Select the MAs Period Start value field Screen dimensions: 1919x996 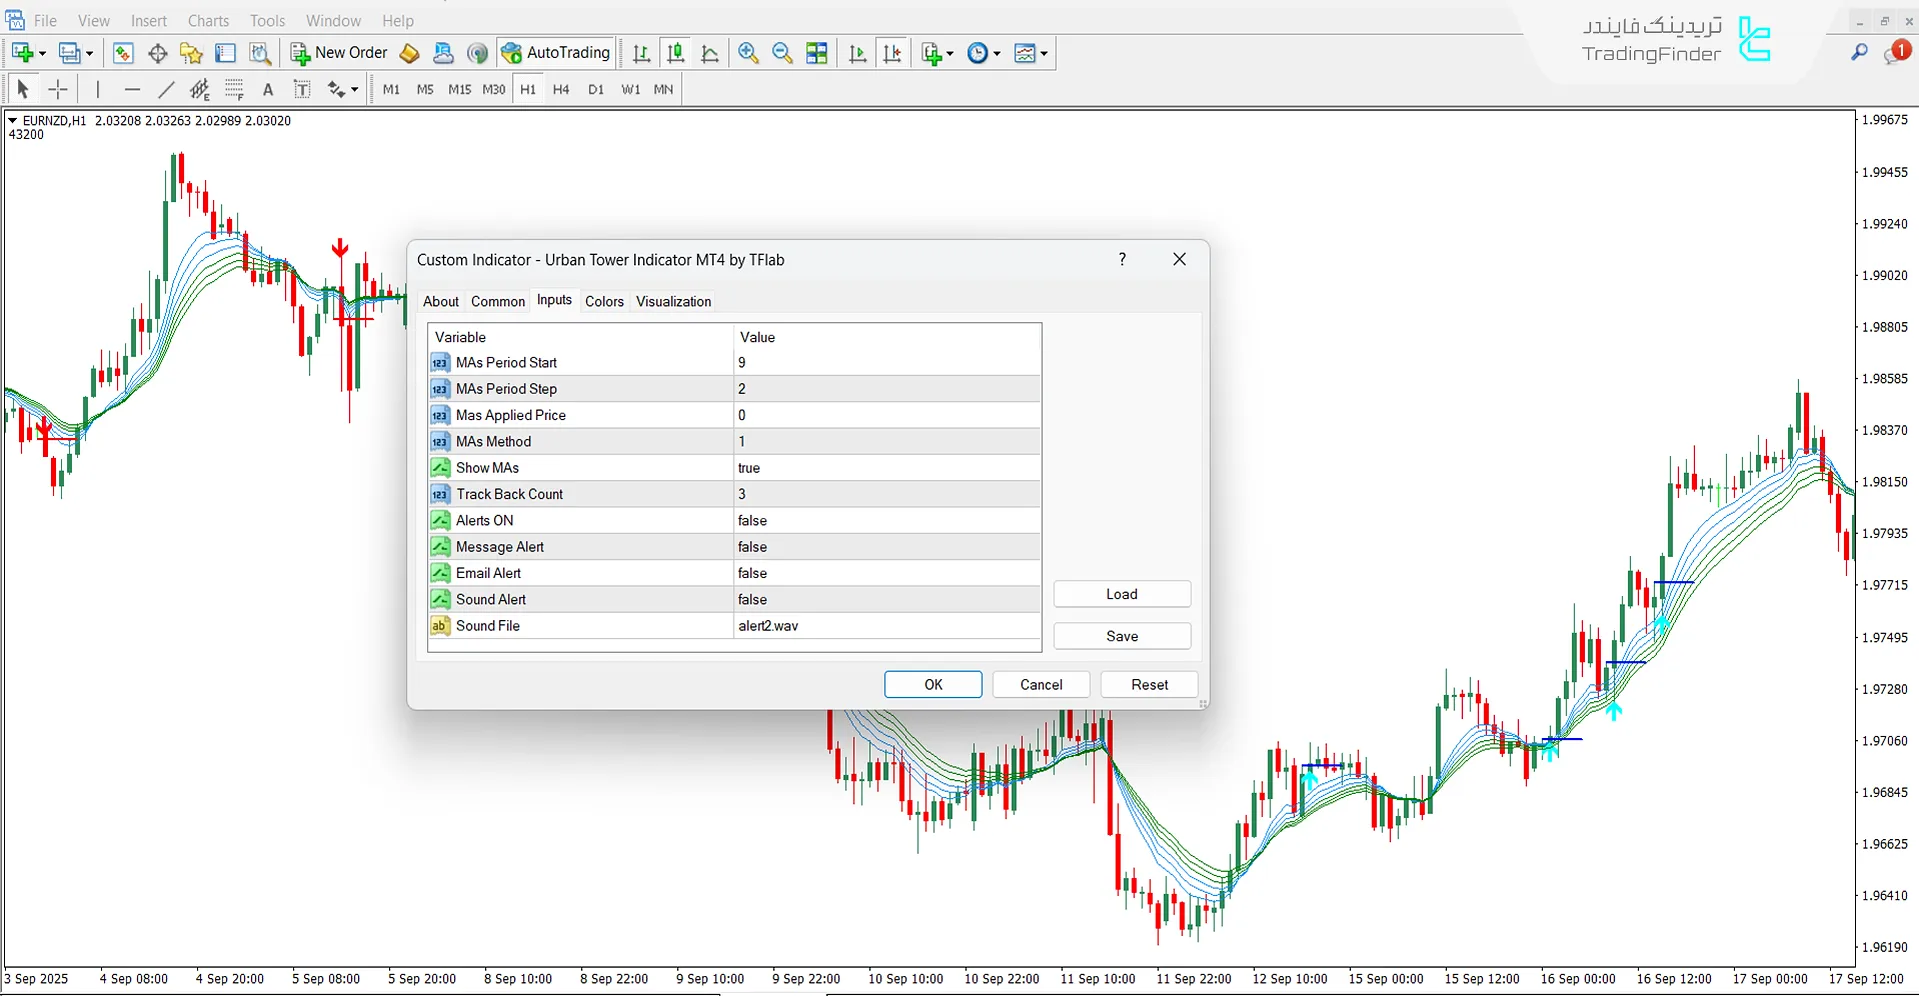click(886, 363)
